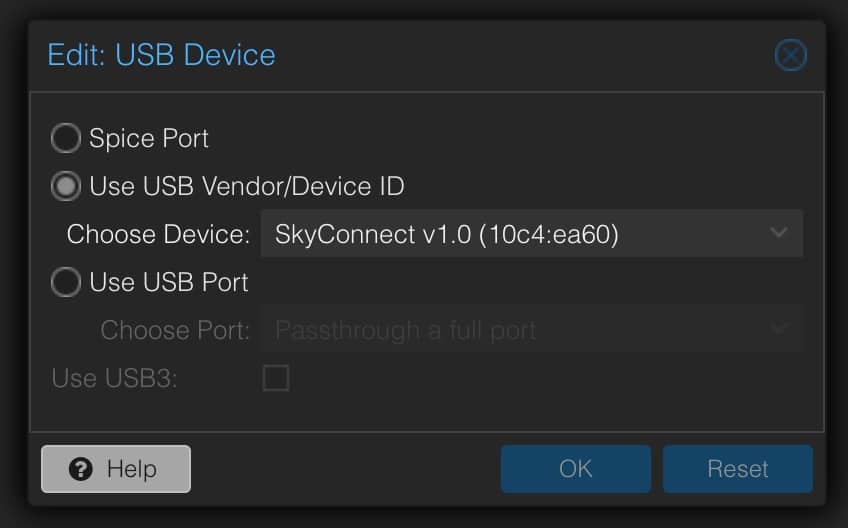
Task: Expand the Choose Port dropdown arrow
Action: 779,328
